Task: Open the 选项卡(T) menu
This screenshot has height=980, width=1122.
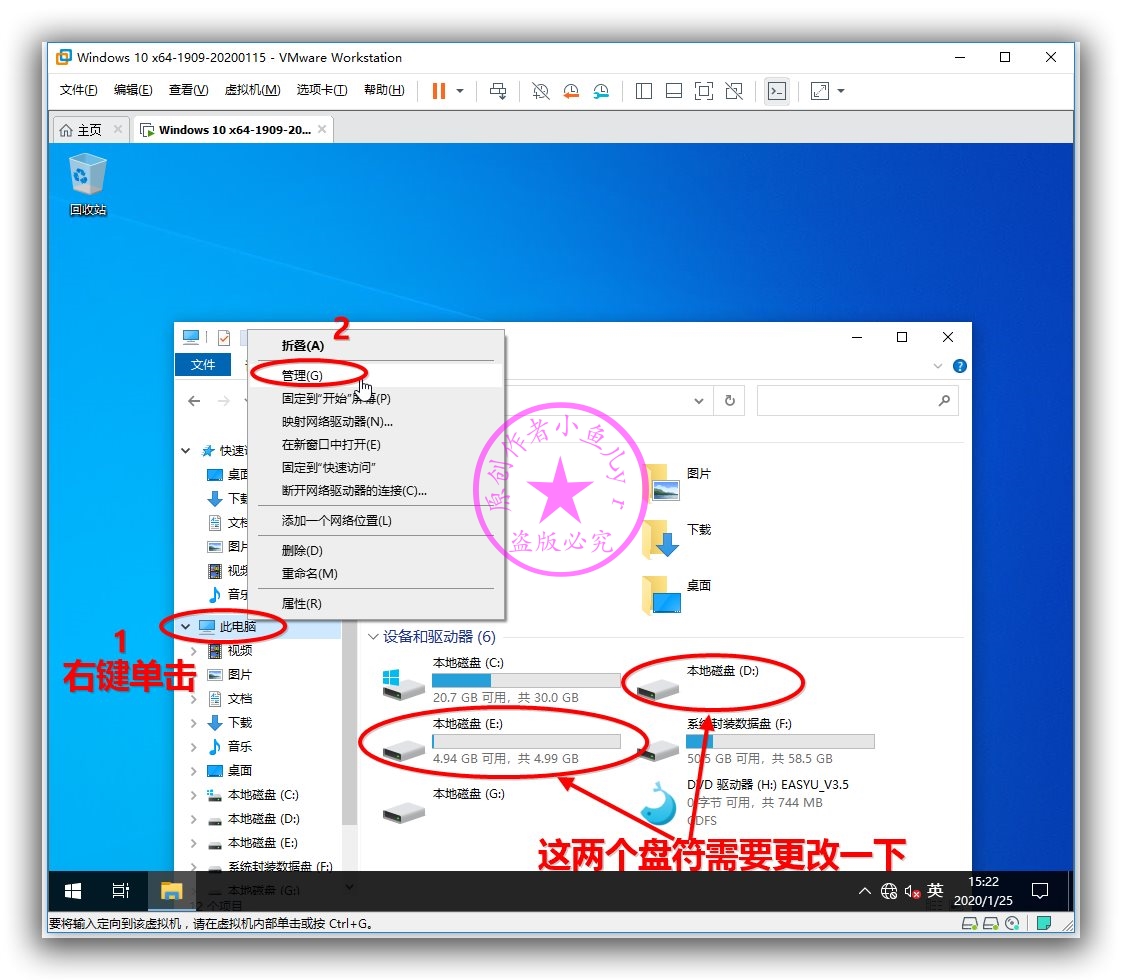Action: 321,90
